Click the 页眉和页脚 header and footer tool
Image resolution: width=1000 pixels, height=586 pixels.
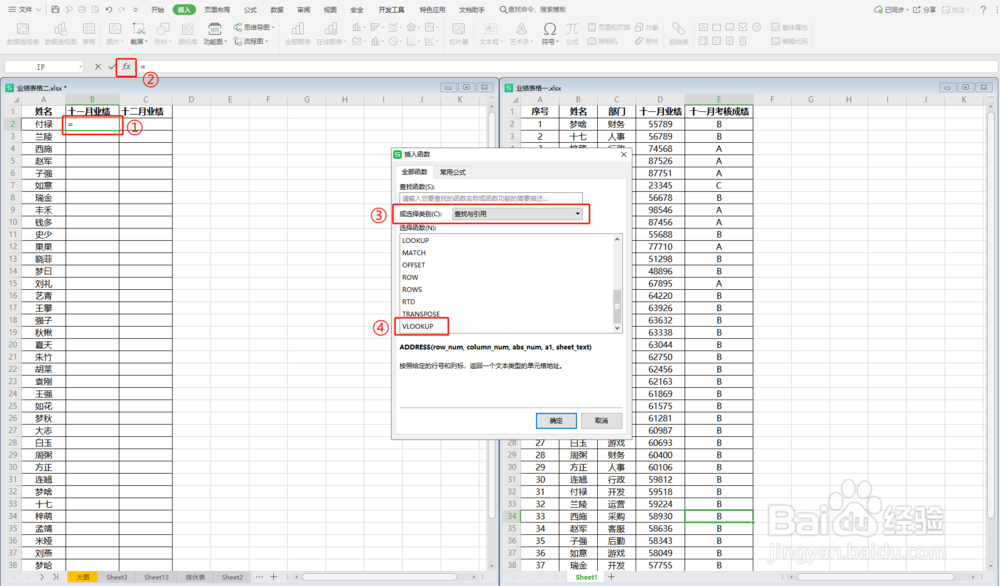(x=608, y=27)
